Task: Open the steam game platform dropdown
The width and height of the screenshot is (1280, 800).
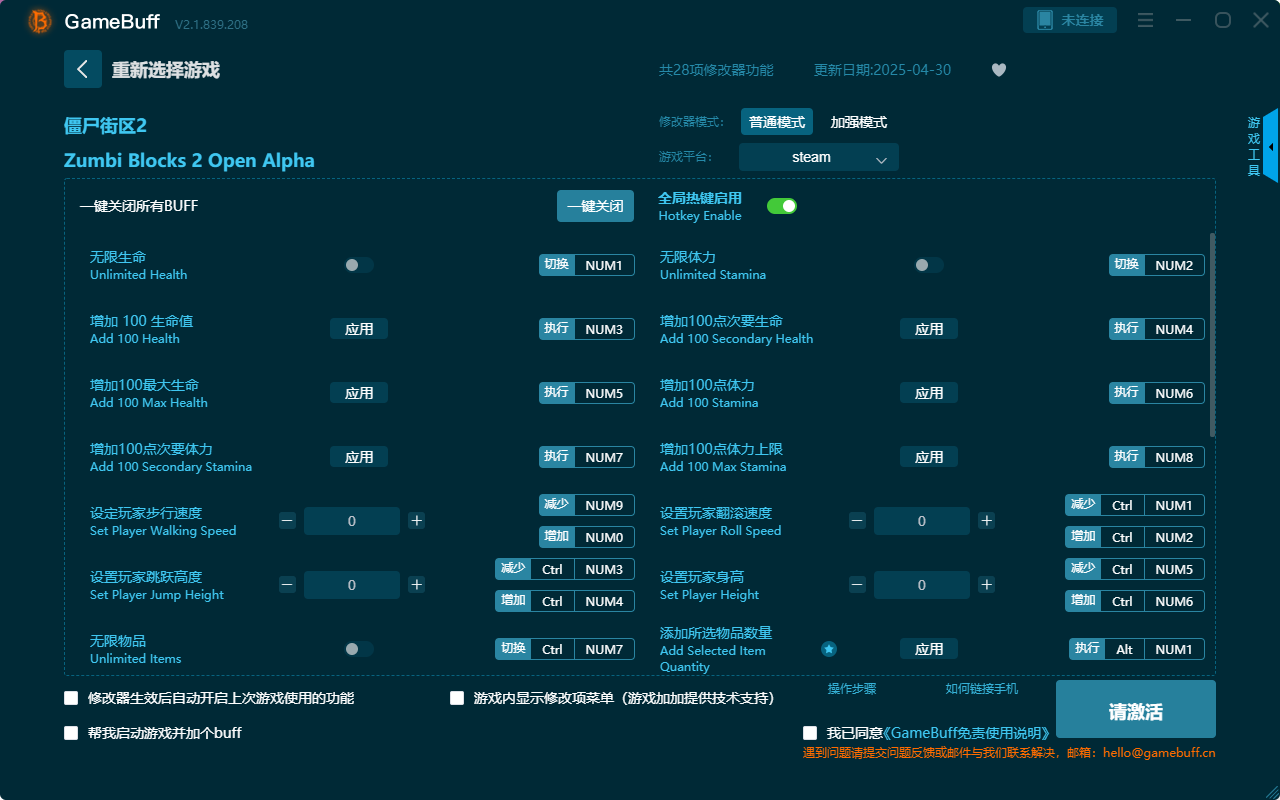Action: coord(818,157)
